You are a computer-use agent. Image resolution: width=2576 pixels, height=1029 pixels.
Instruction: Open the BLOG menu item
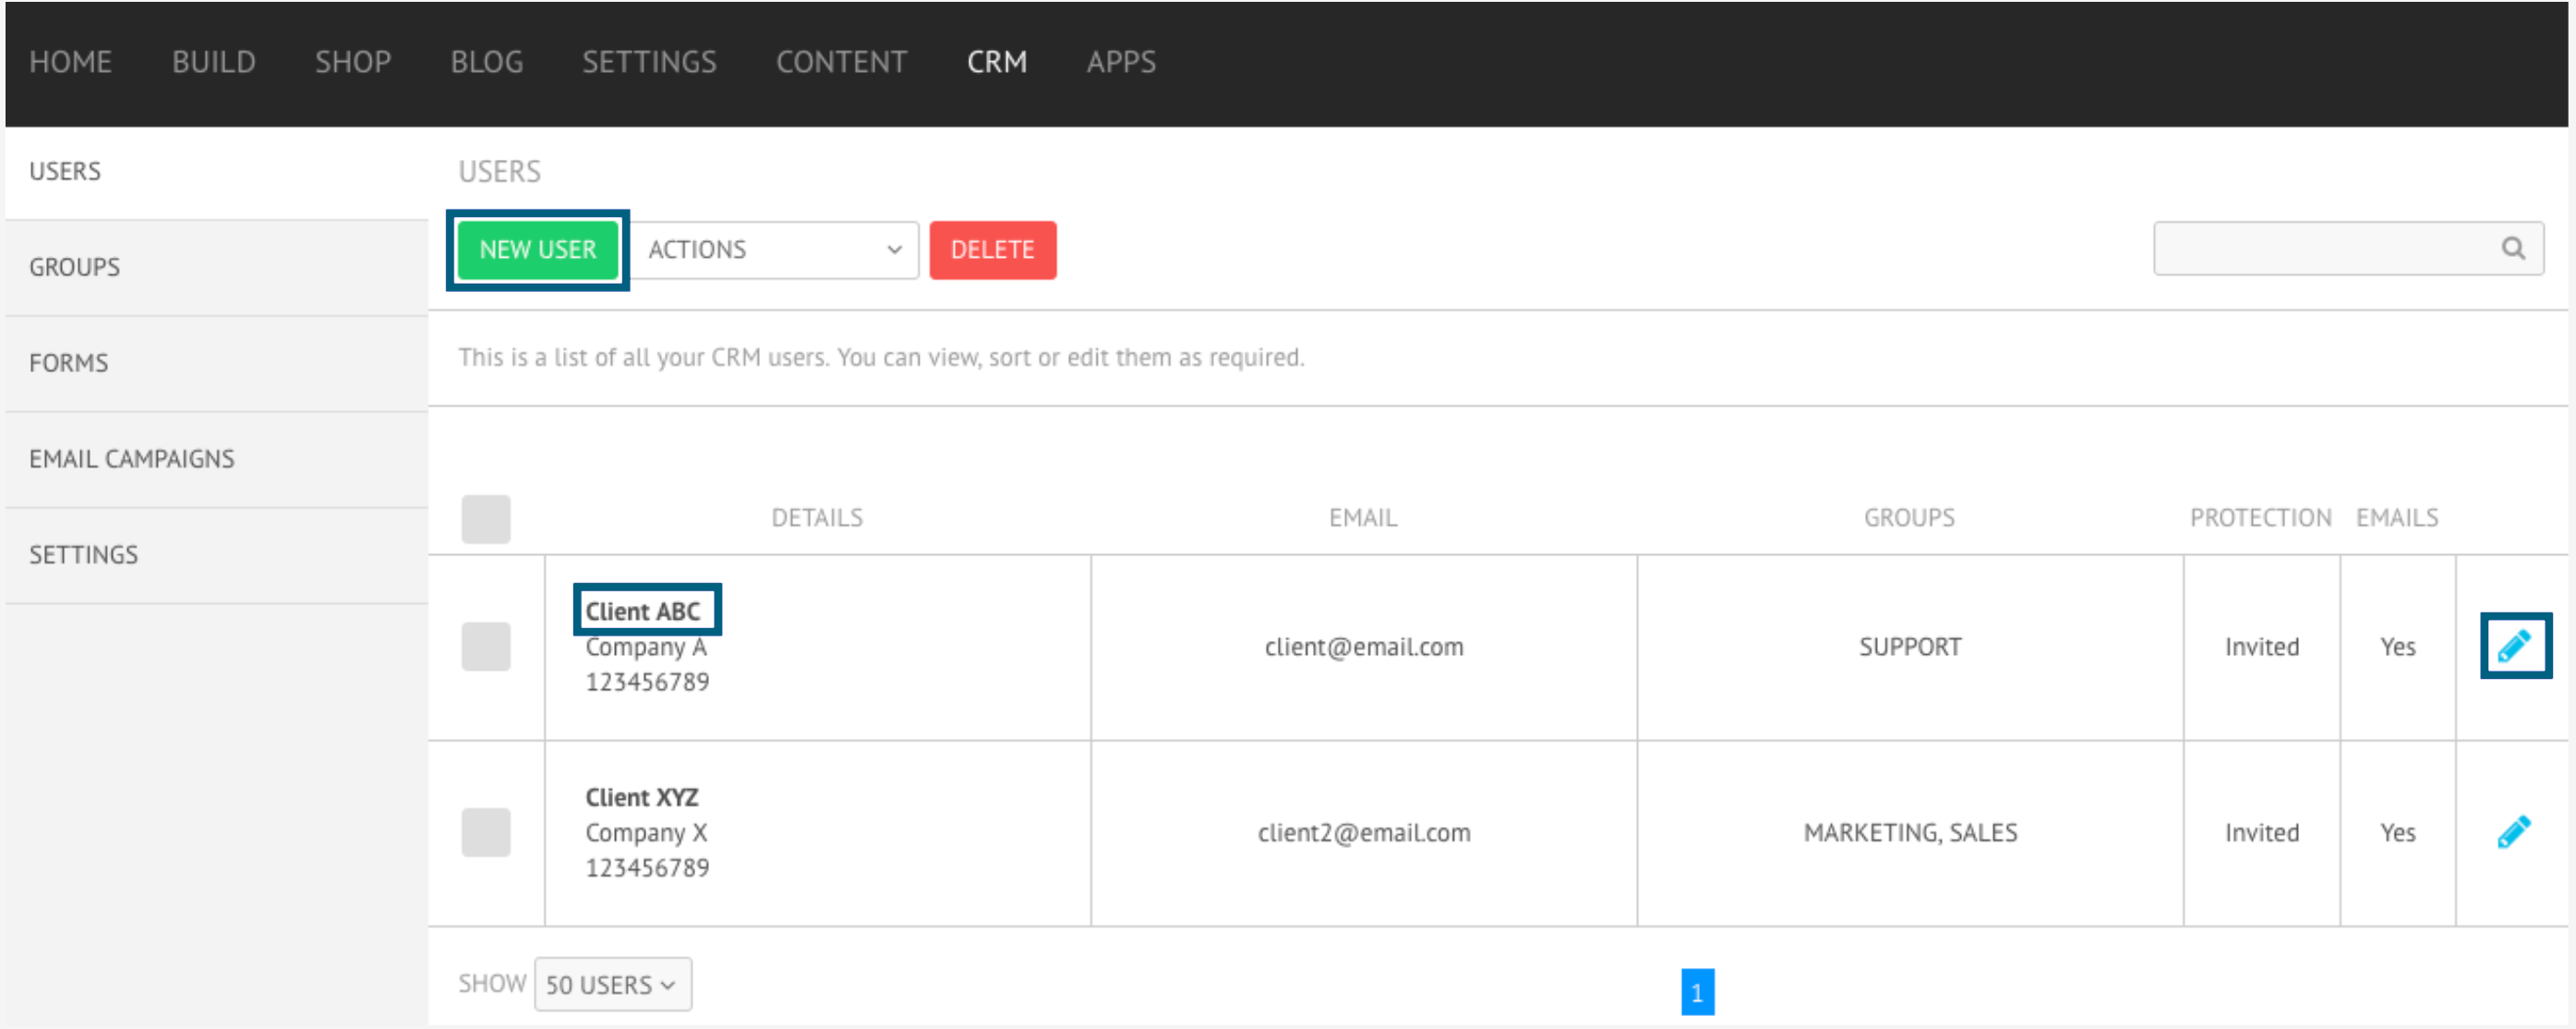[487, 62]
